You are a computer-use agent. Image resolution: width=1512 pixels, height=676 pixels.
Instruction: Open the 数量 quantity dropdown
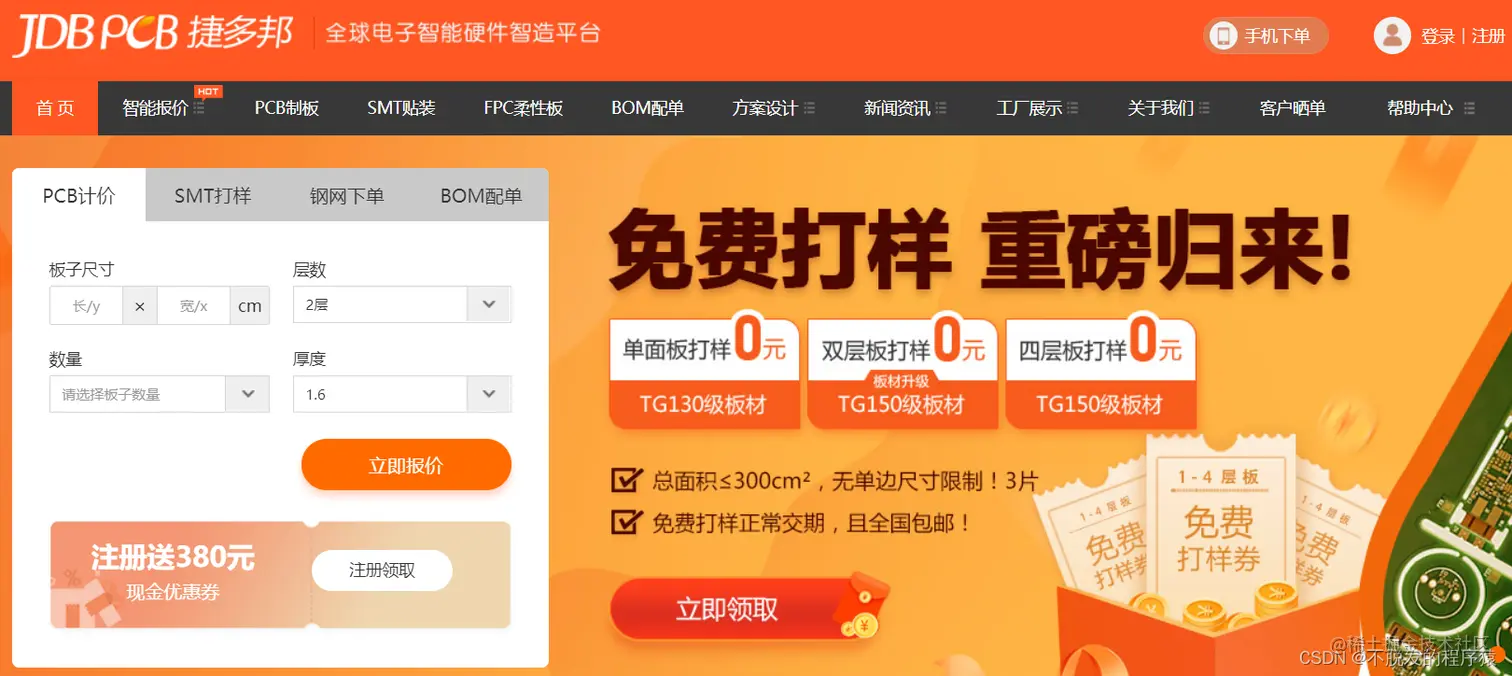(159, 394)
